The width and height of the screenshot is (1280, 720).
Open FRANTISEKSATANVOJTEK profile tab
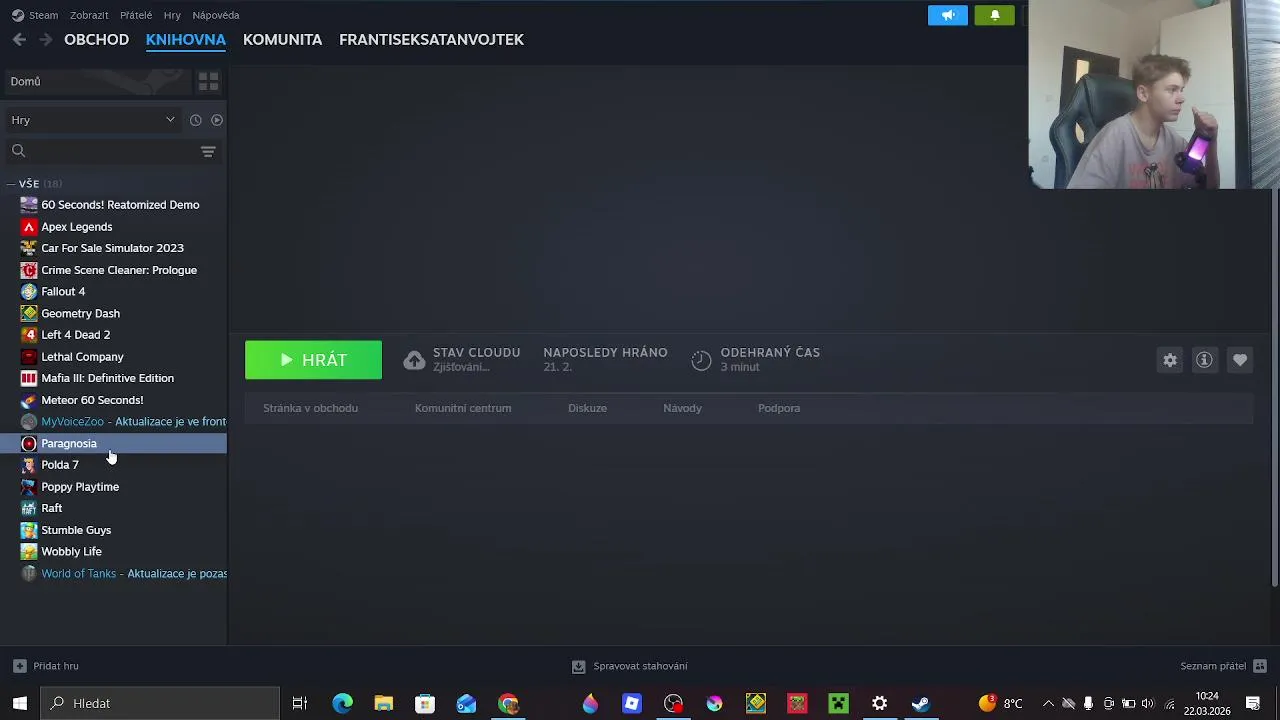pyautogui.click(x=431, y=40)
